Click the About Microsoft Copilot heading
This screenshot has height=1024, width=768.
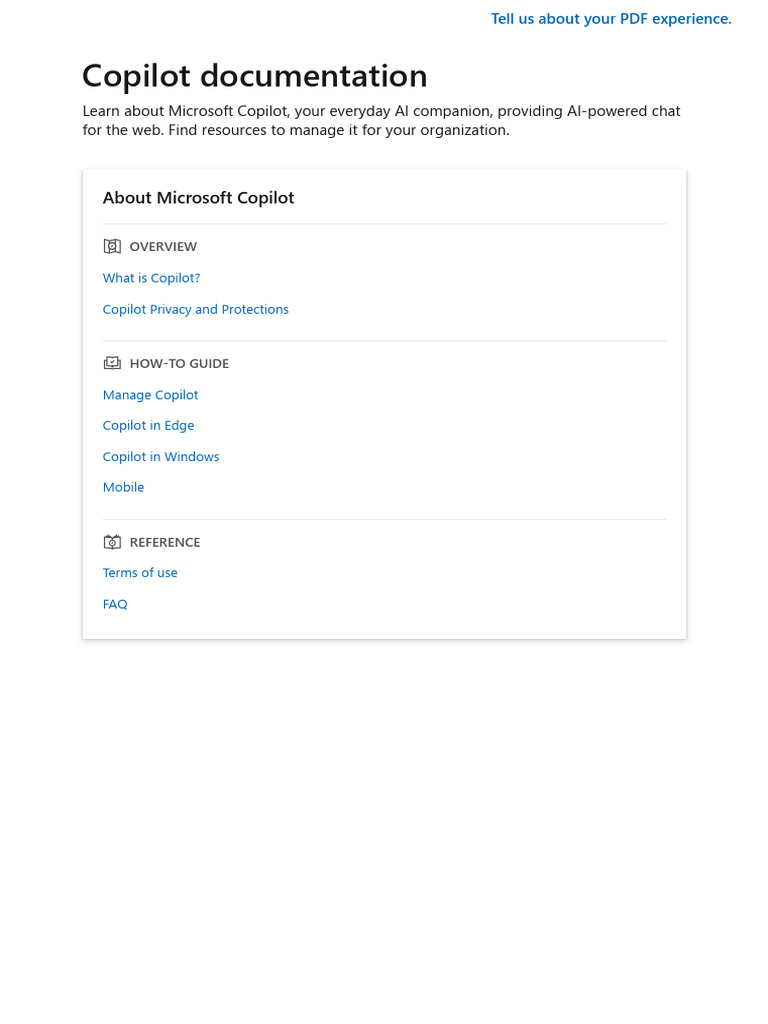coord(198,198)
